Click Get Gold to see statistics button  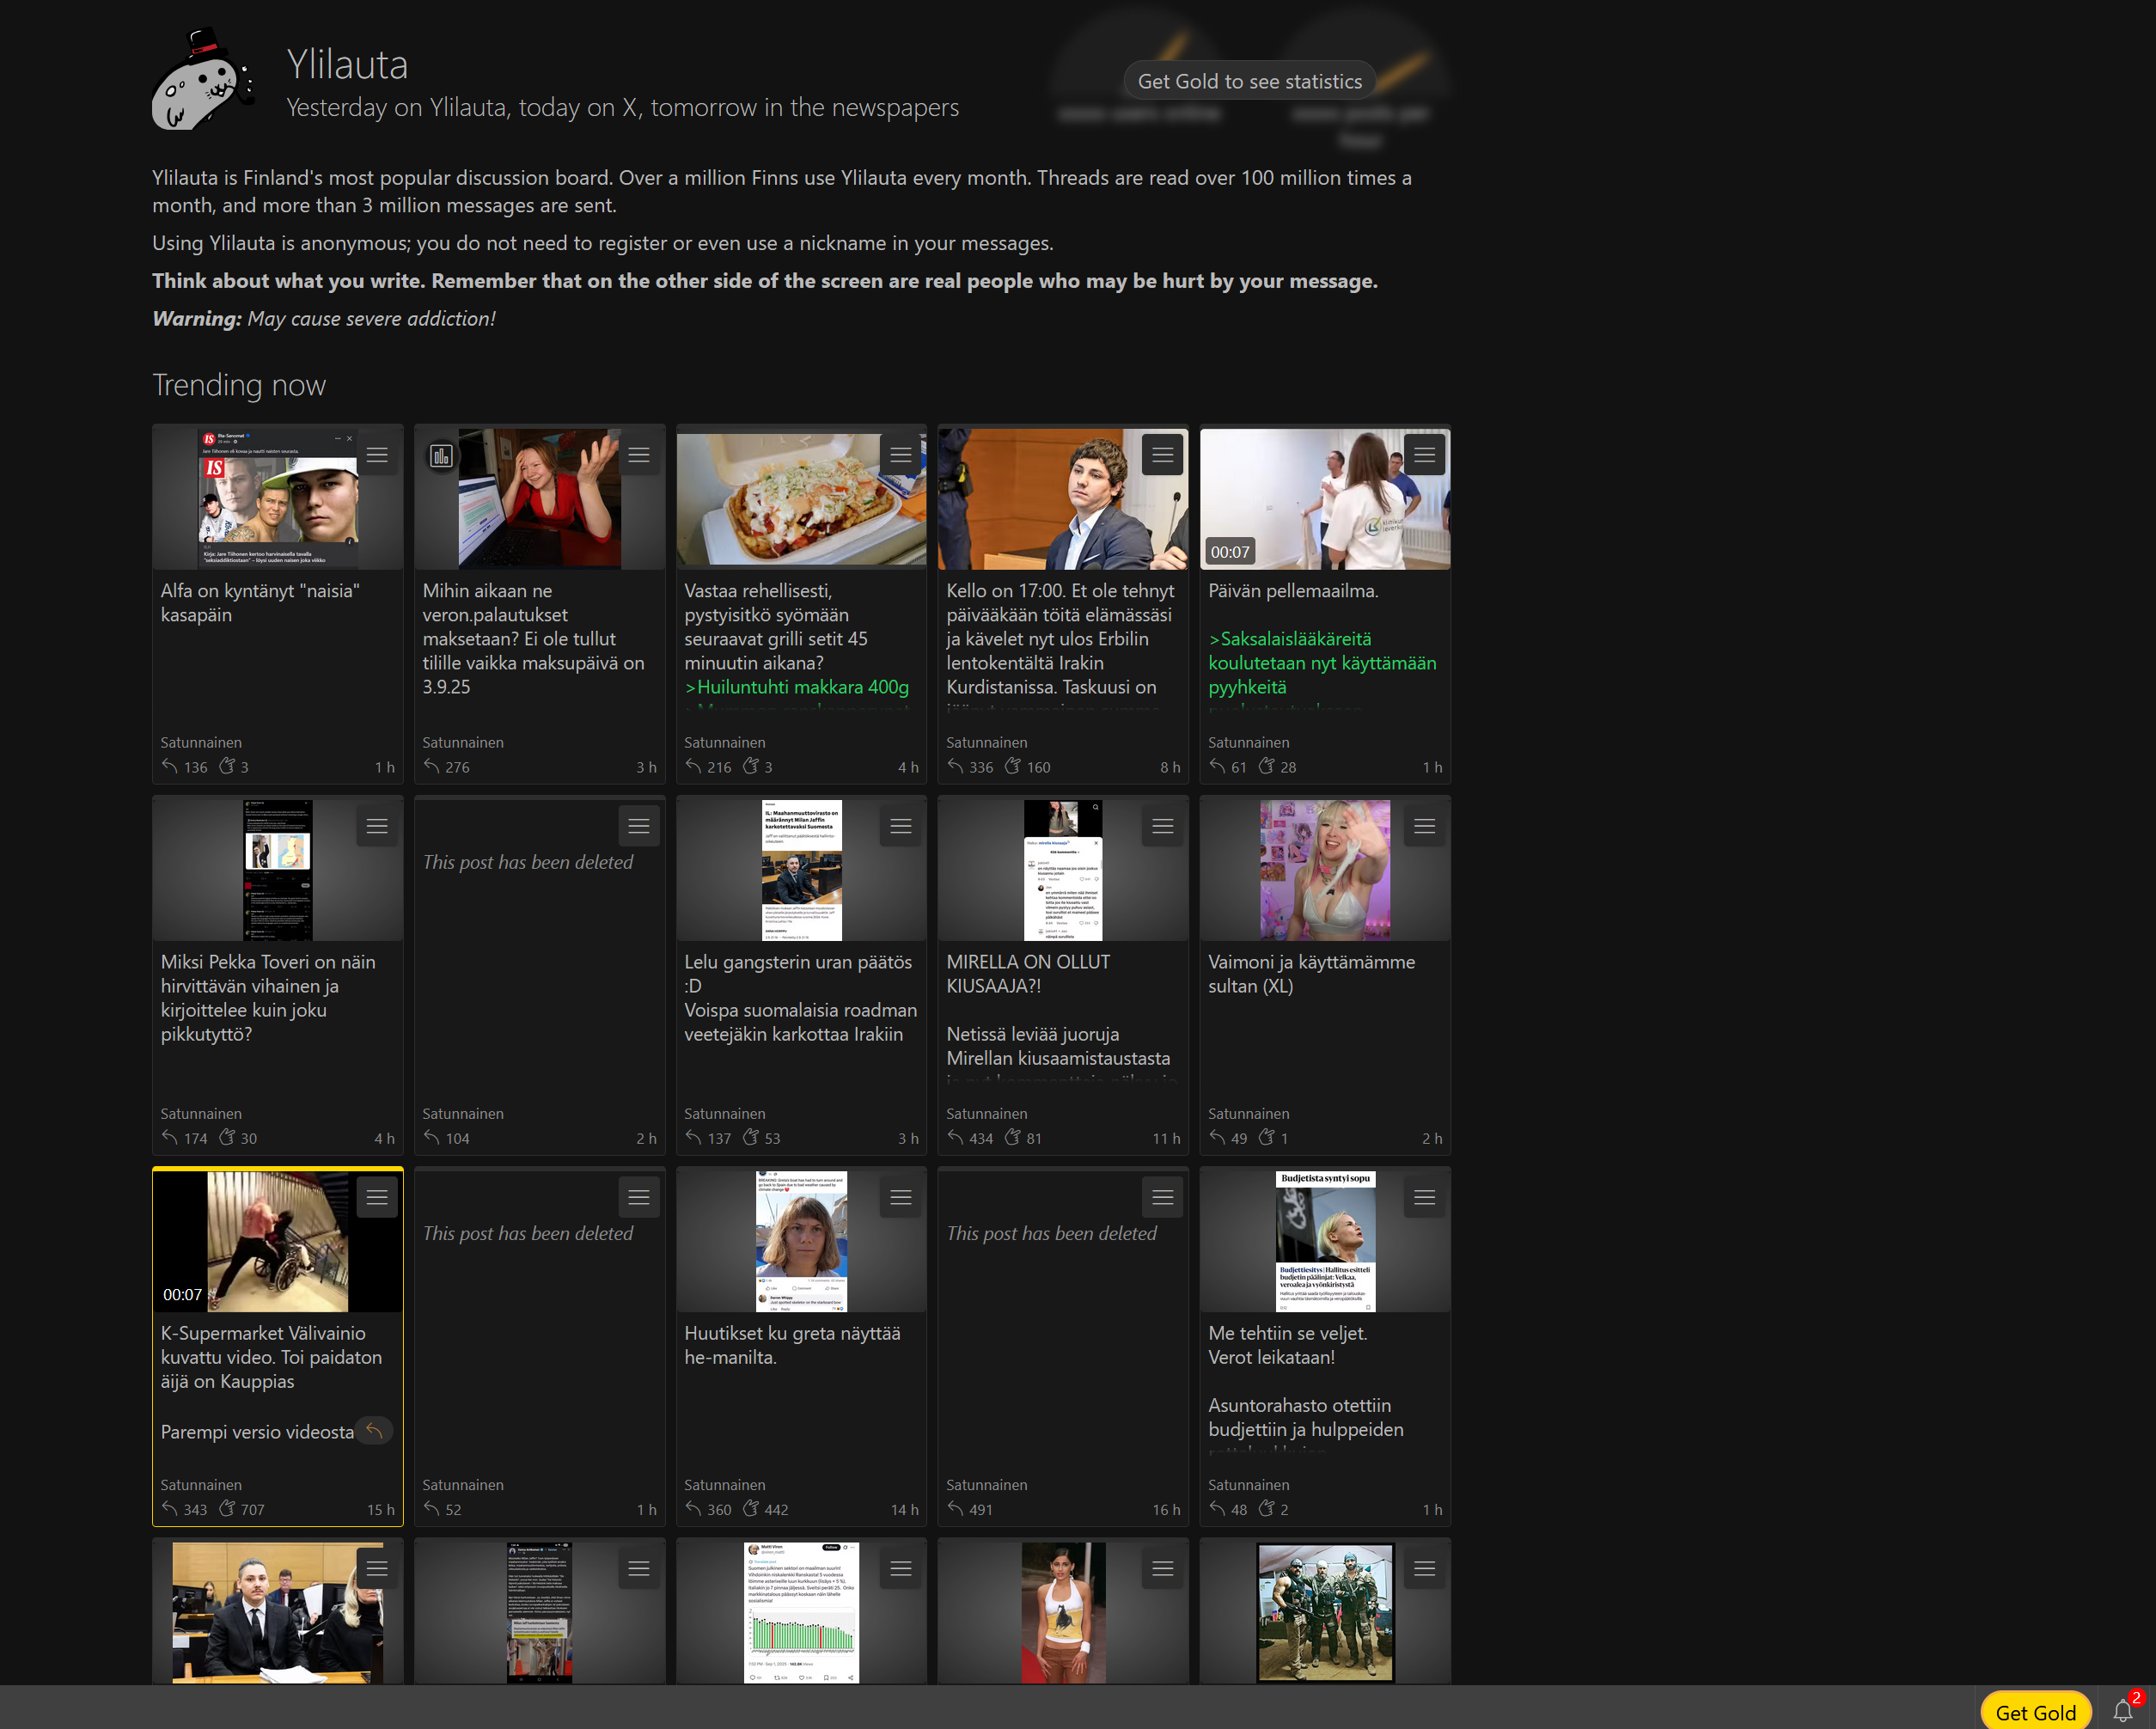pyautogui.click(x=1249, y=81)
